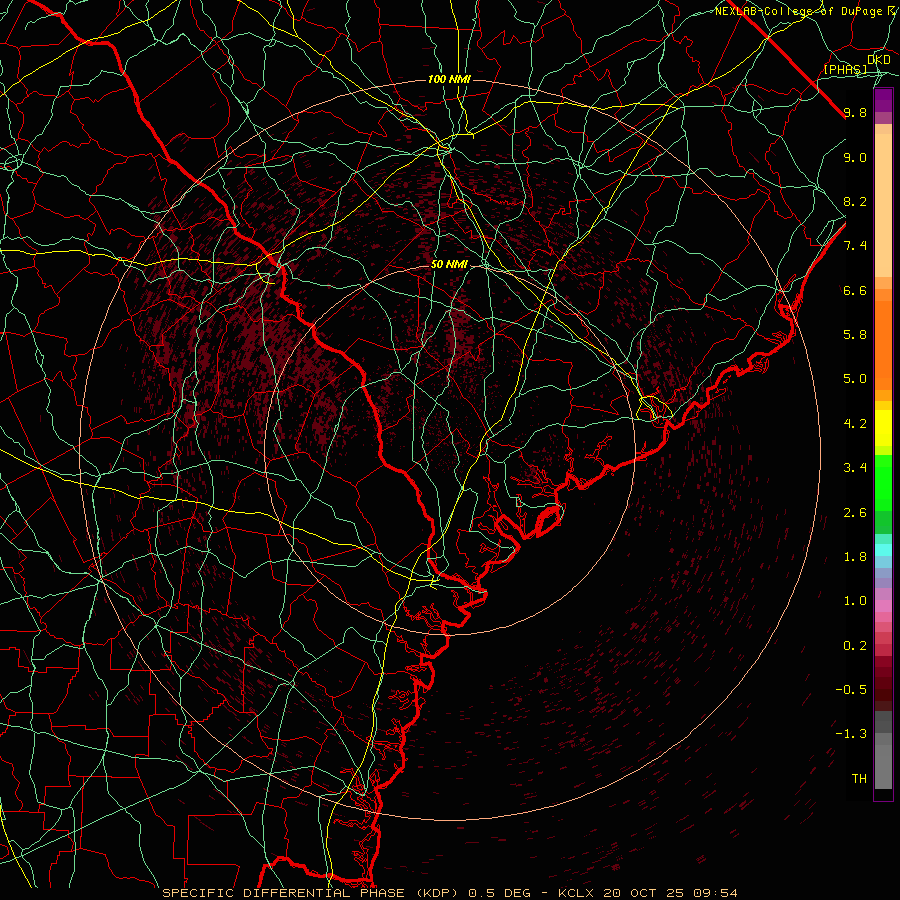The image size is (900, 900).
Task: Click the 7.4 value on the color scale
Action: (x=855, y=246)
